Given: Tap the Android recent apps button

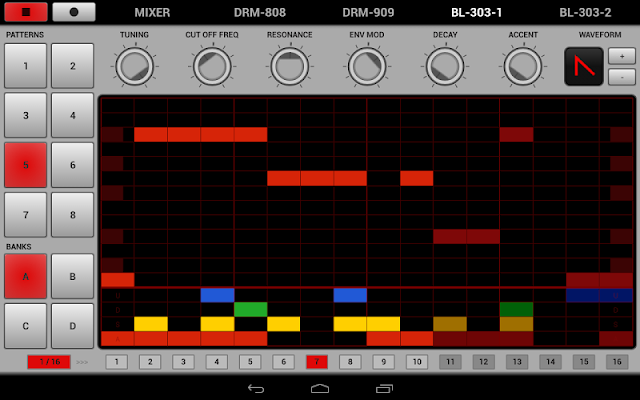Looking at the screenshot, I should point(384,389).
